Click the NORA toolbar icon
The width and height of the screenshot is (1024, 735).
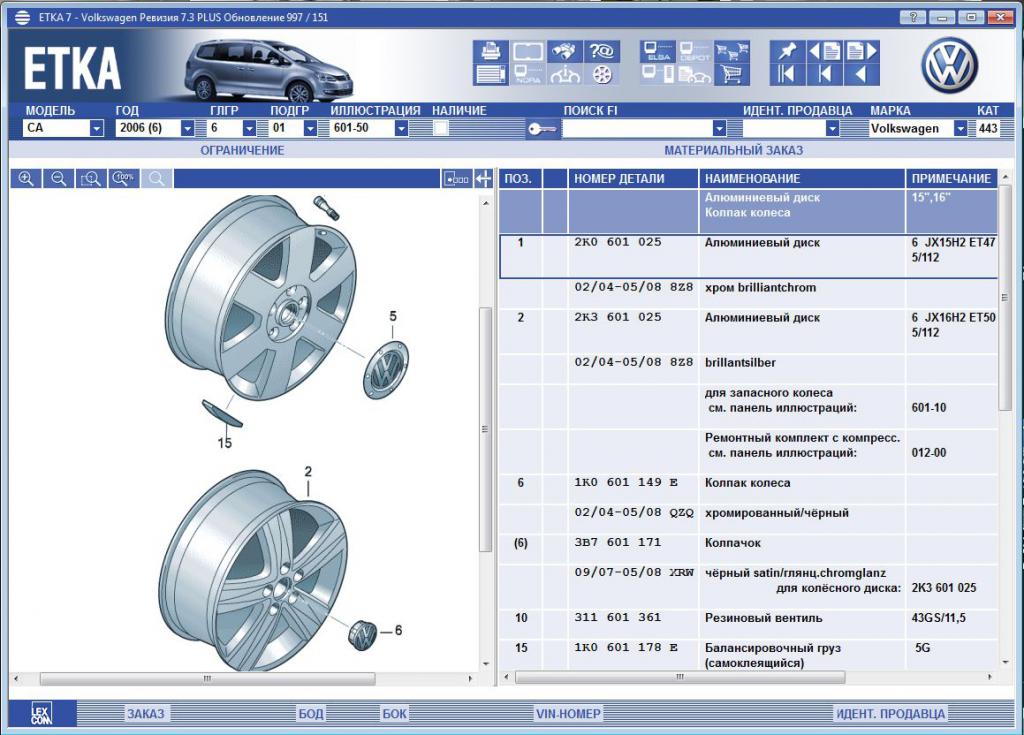528,74
